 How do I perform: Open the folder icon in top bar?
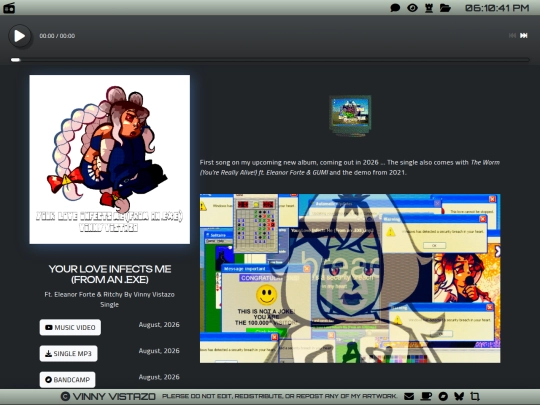tap(445, 8)
